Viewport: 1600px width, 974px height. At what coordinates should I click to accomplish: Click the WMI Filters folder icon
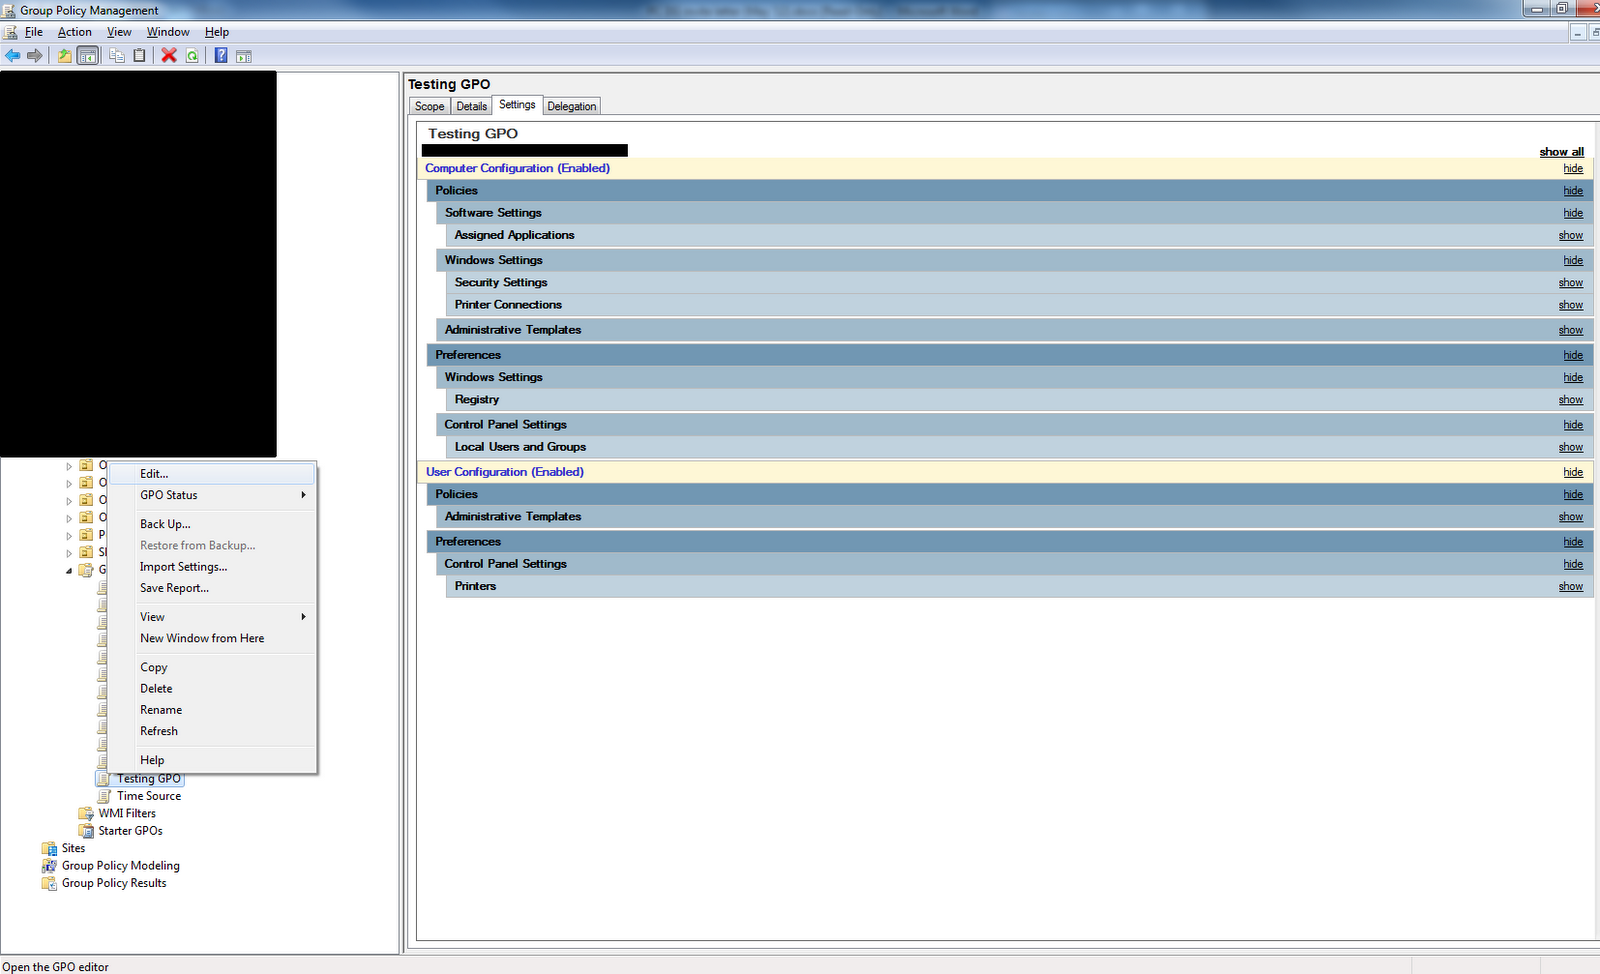[87, 813]
